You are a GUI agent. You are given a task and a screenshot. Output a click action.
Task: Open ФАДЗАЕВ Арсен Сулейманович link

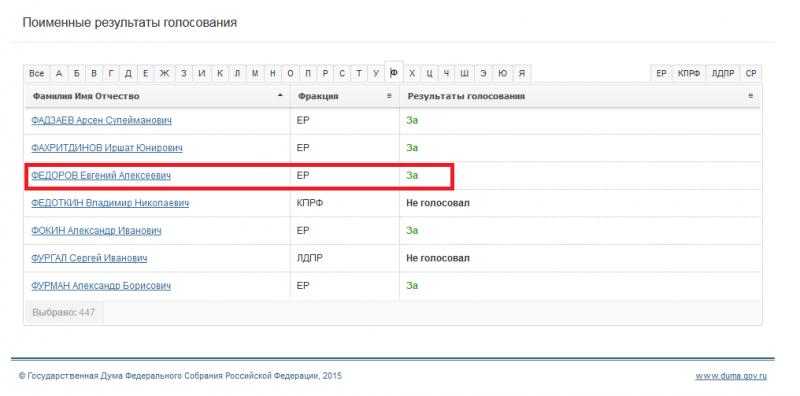101,120
